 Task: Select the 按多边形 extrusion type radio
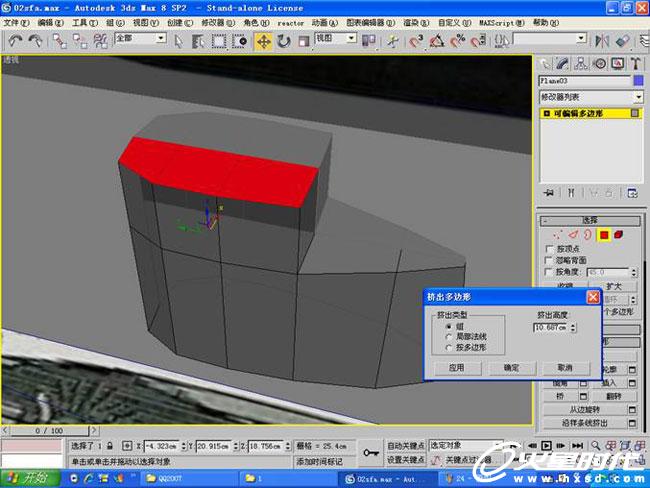tap(449, 347)
